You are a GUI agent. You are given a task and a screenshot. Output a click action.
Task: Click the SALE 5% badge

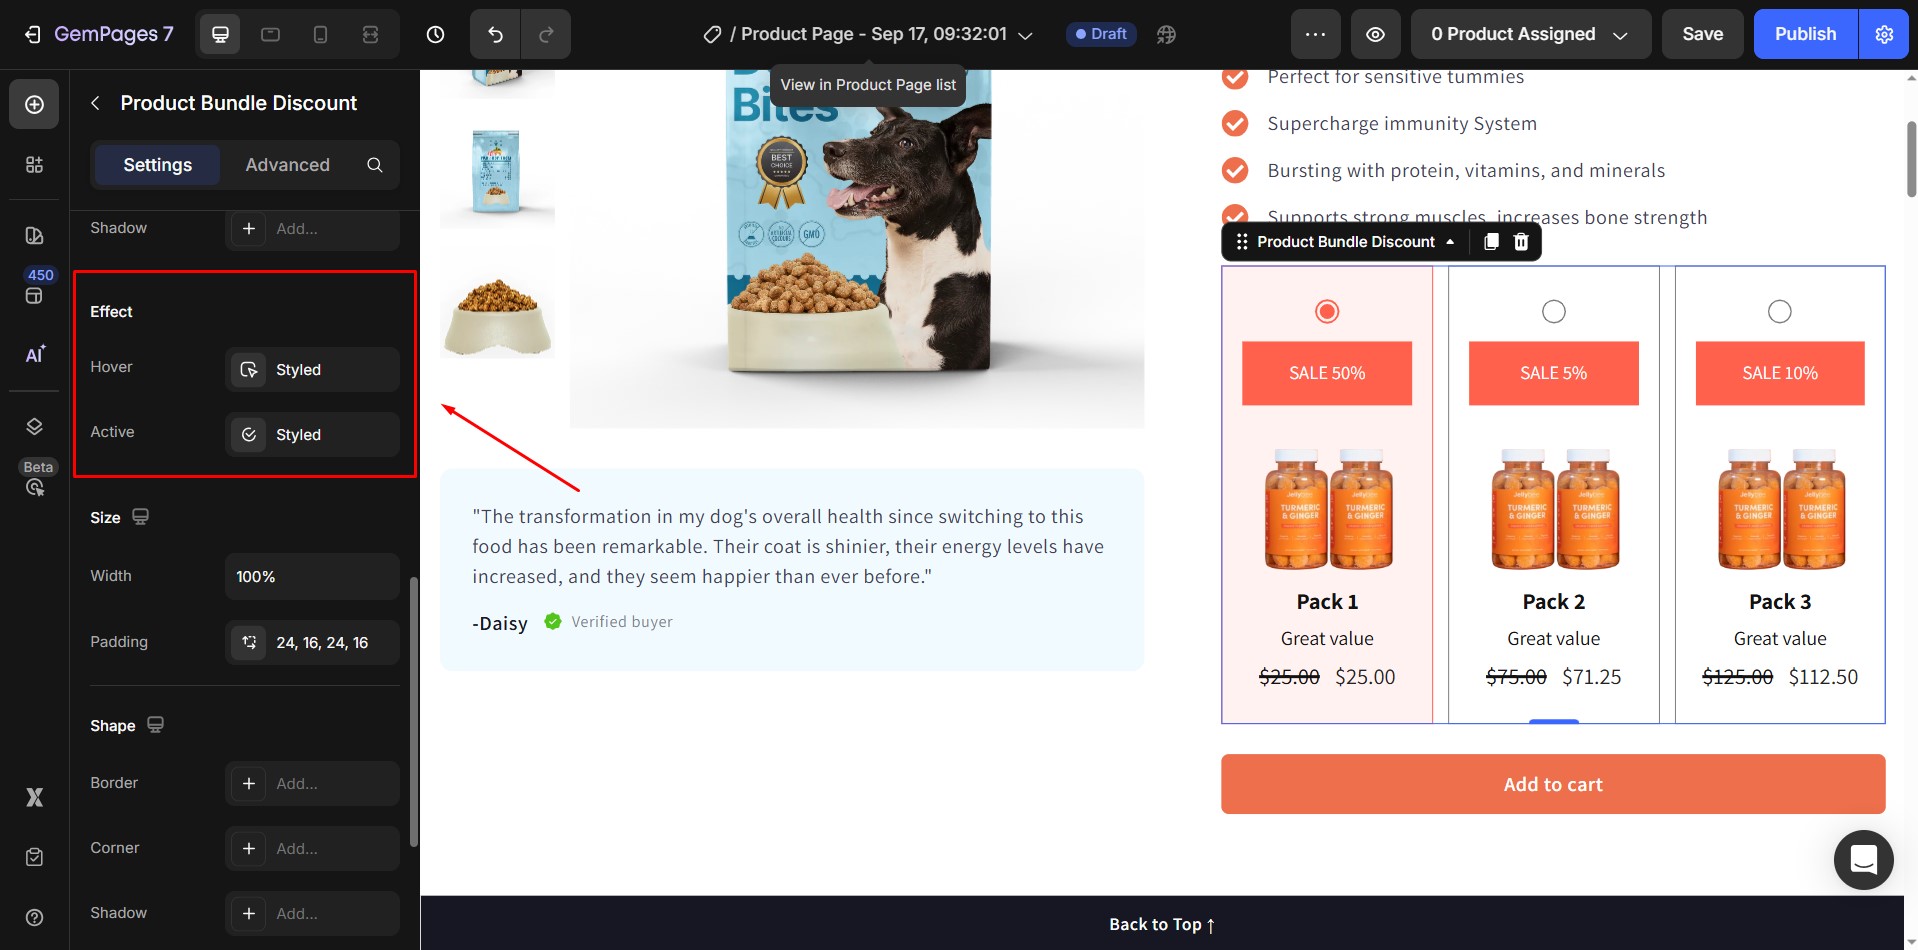1553,373
